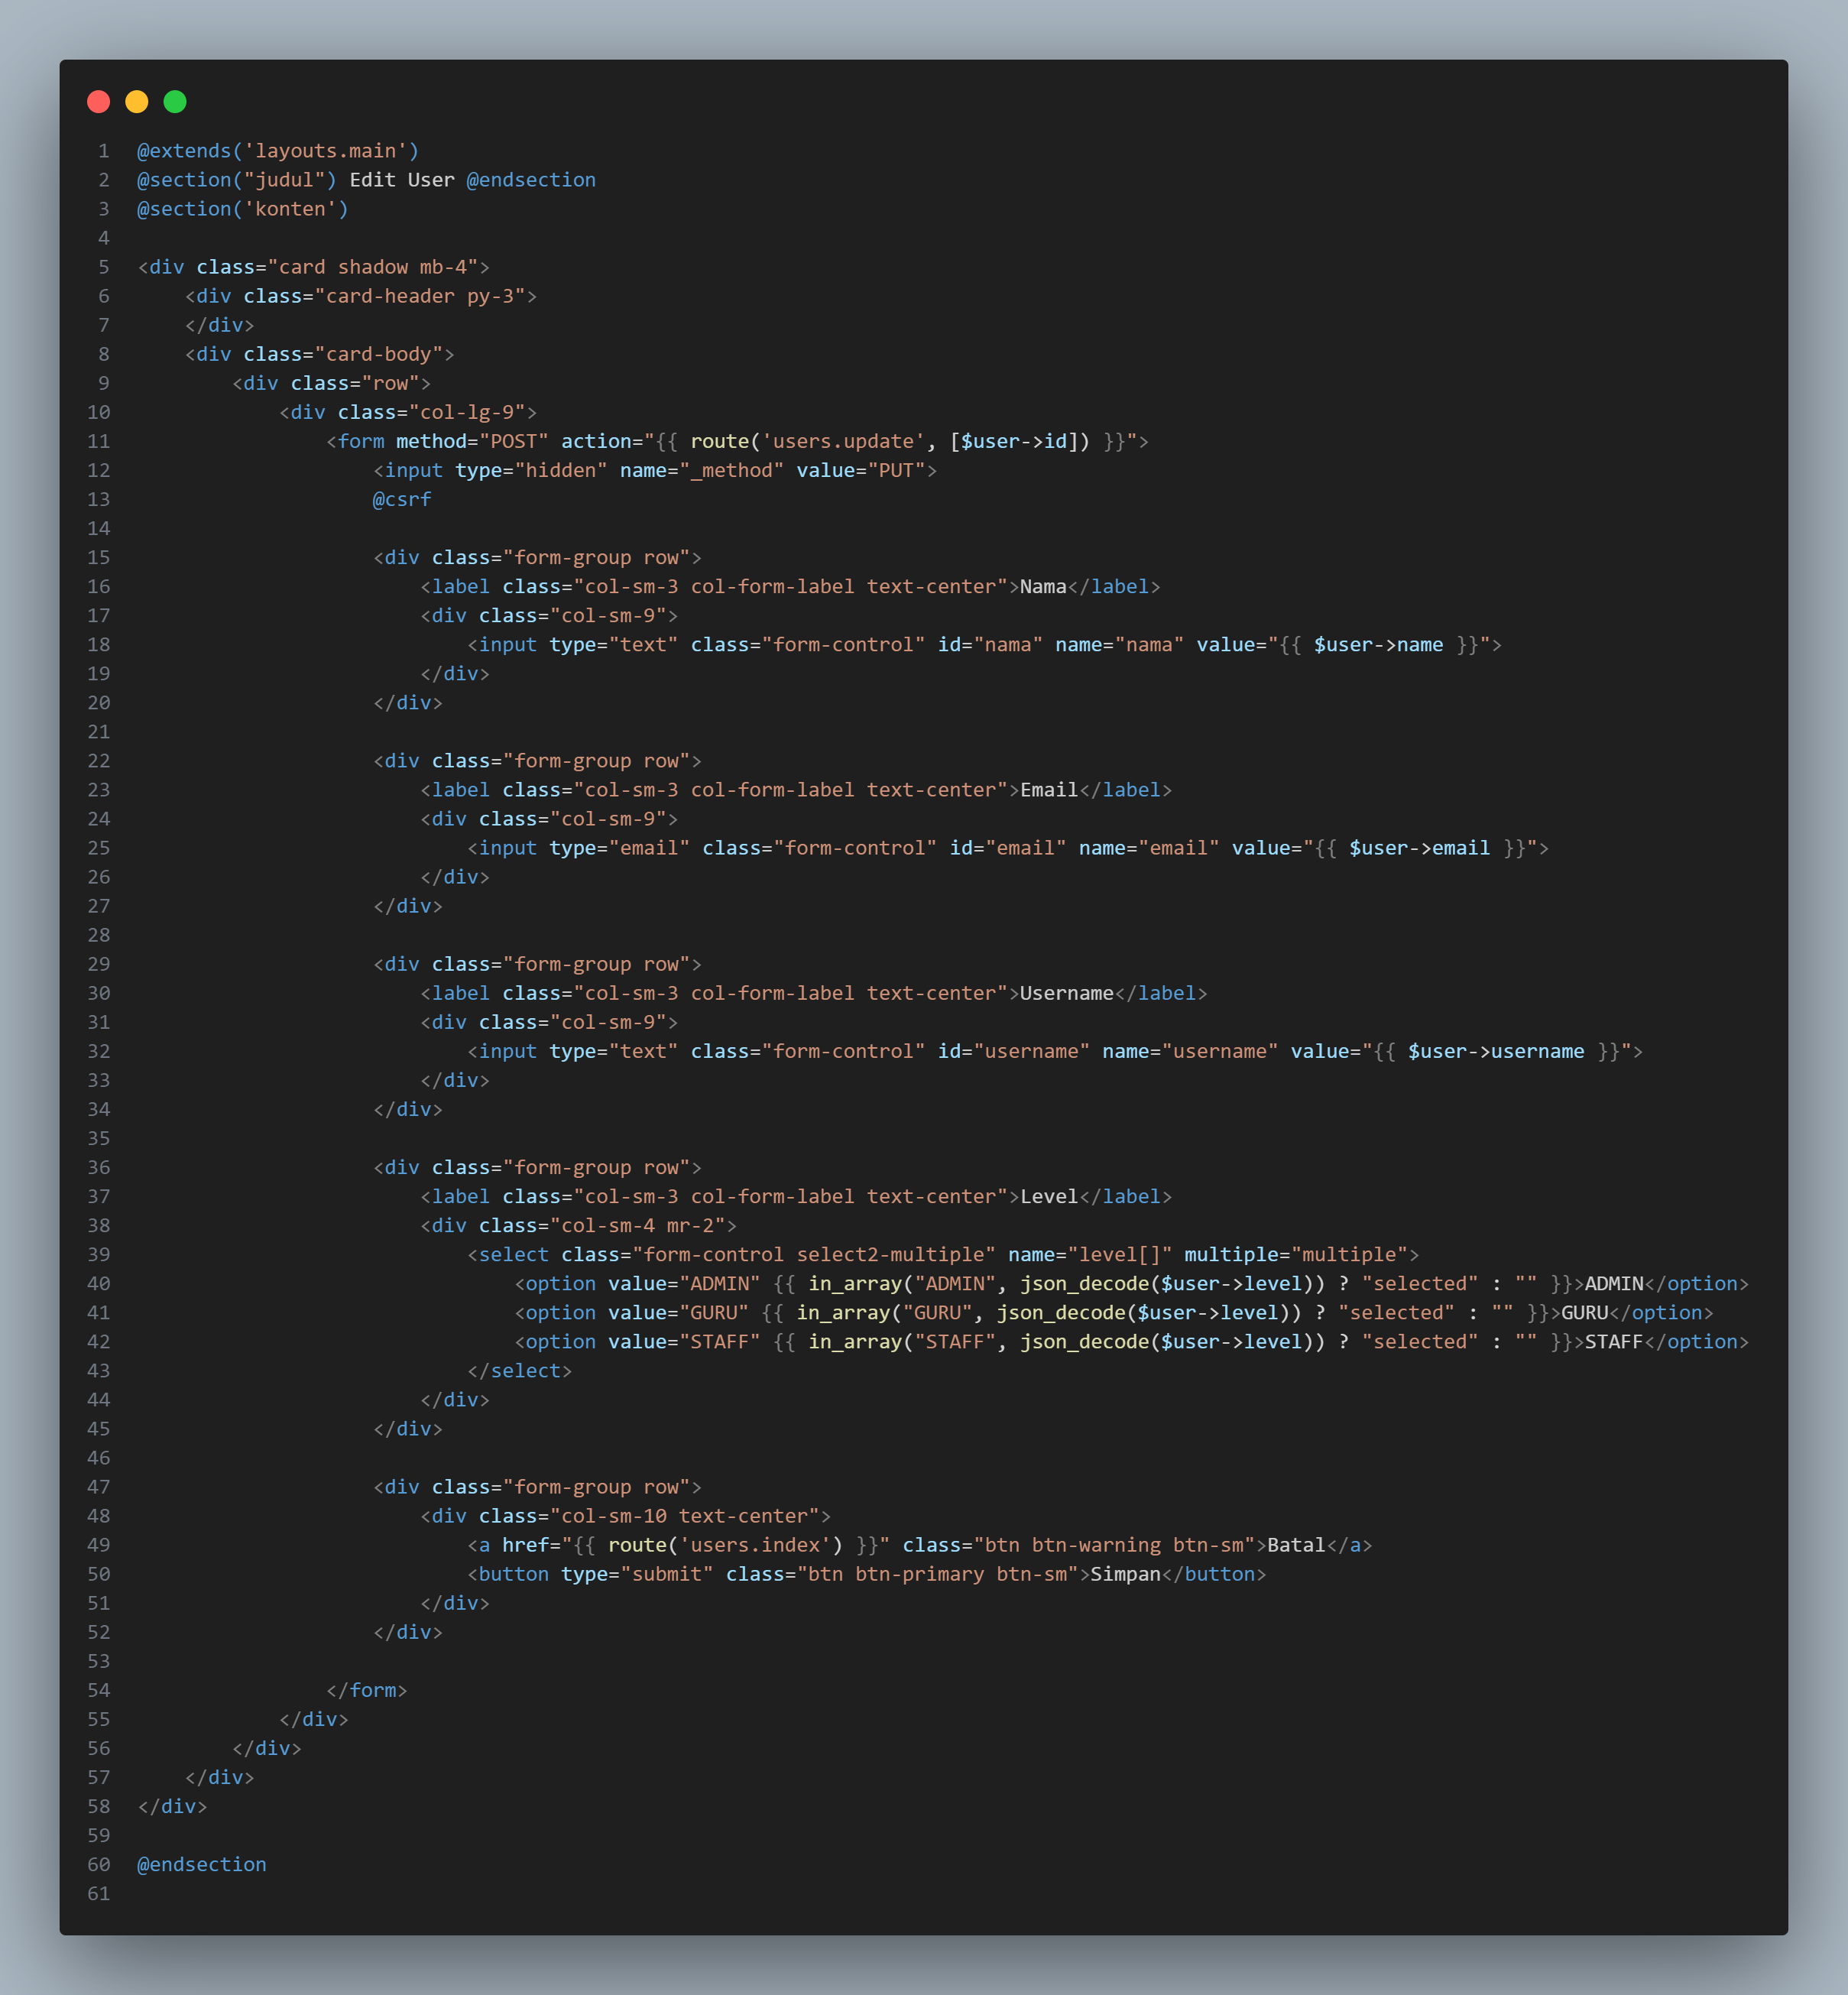Click the red close window dot

pos(98,101)
